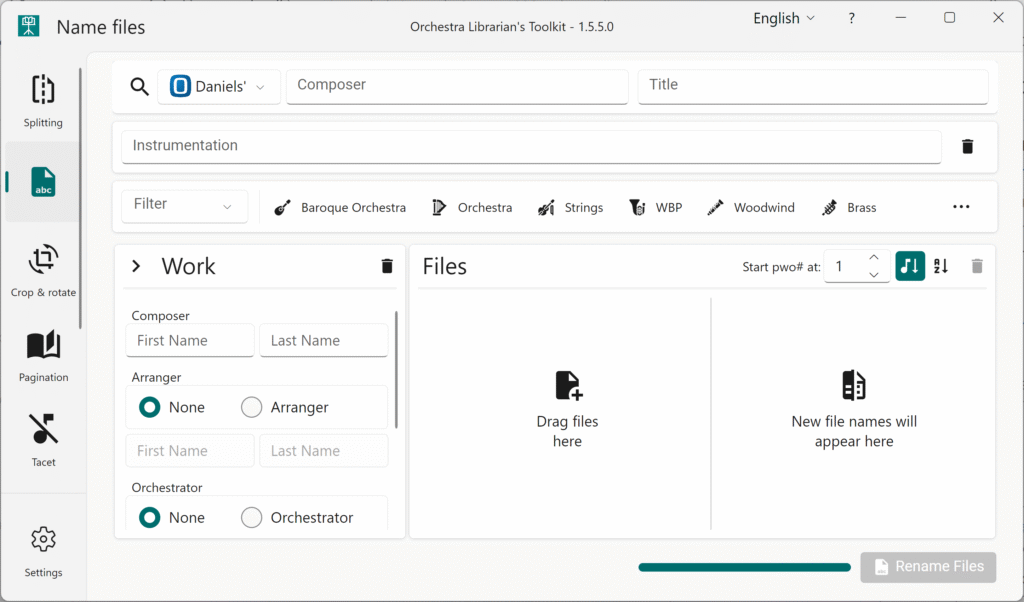Click Composer First Name field

tap(190, 340)
